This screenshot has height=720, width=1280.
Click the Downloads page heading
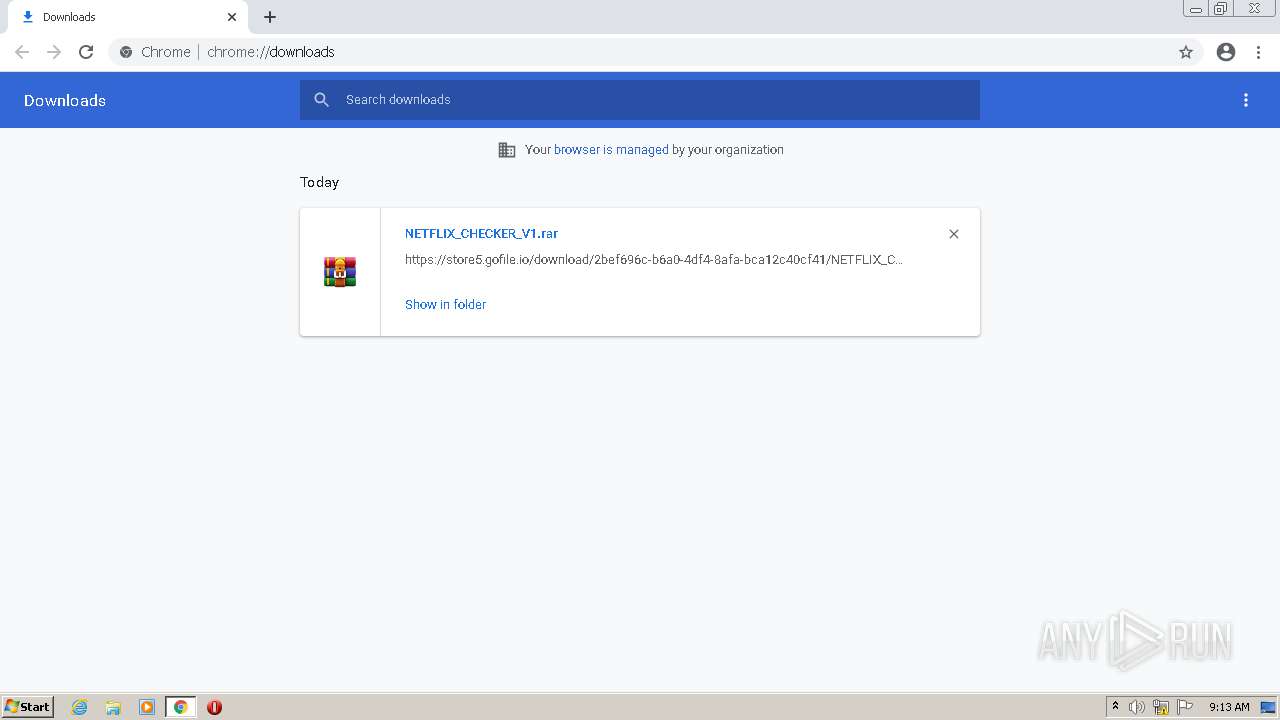tap(65, 100)
